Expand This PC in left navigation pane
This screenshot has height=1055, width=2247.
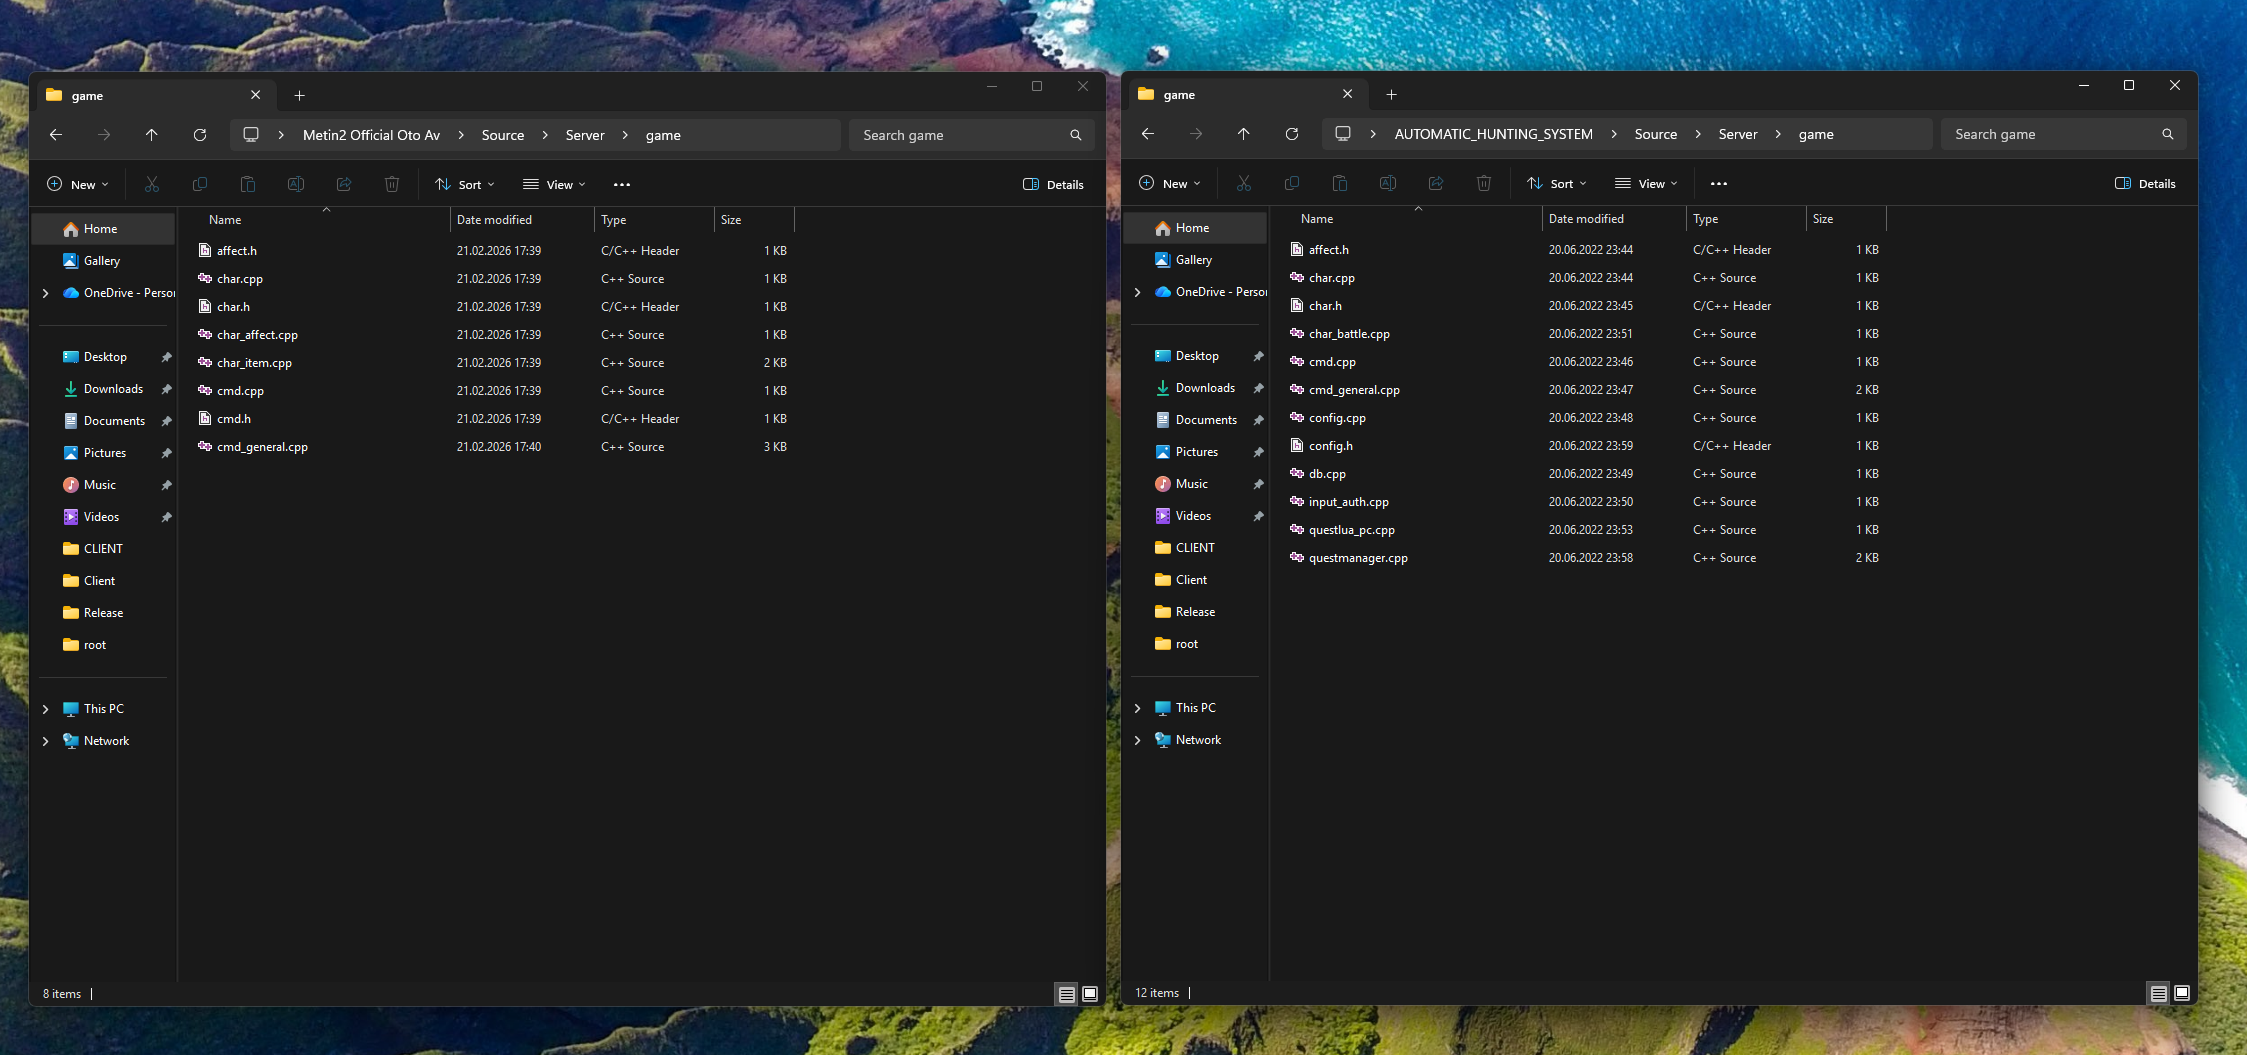click(x=46, y=709)
